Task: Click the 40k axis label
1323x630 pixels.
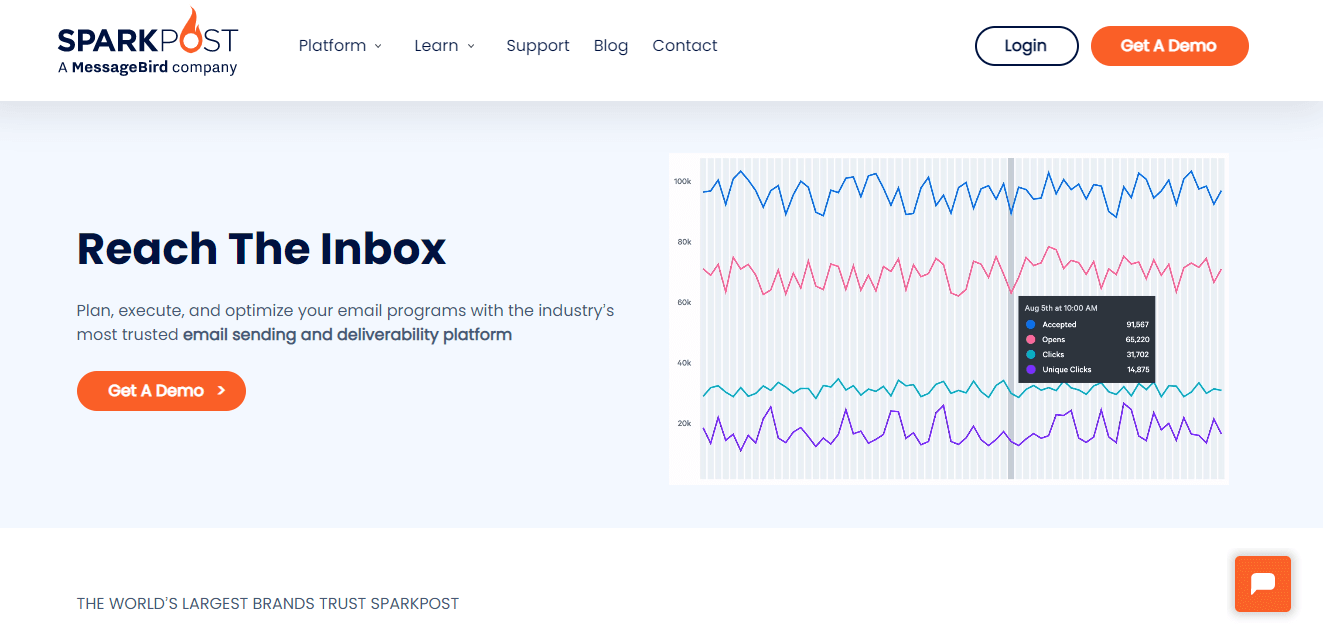Action: tap(685, 363)
